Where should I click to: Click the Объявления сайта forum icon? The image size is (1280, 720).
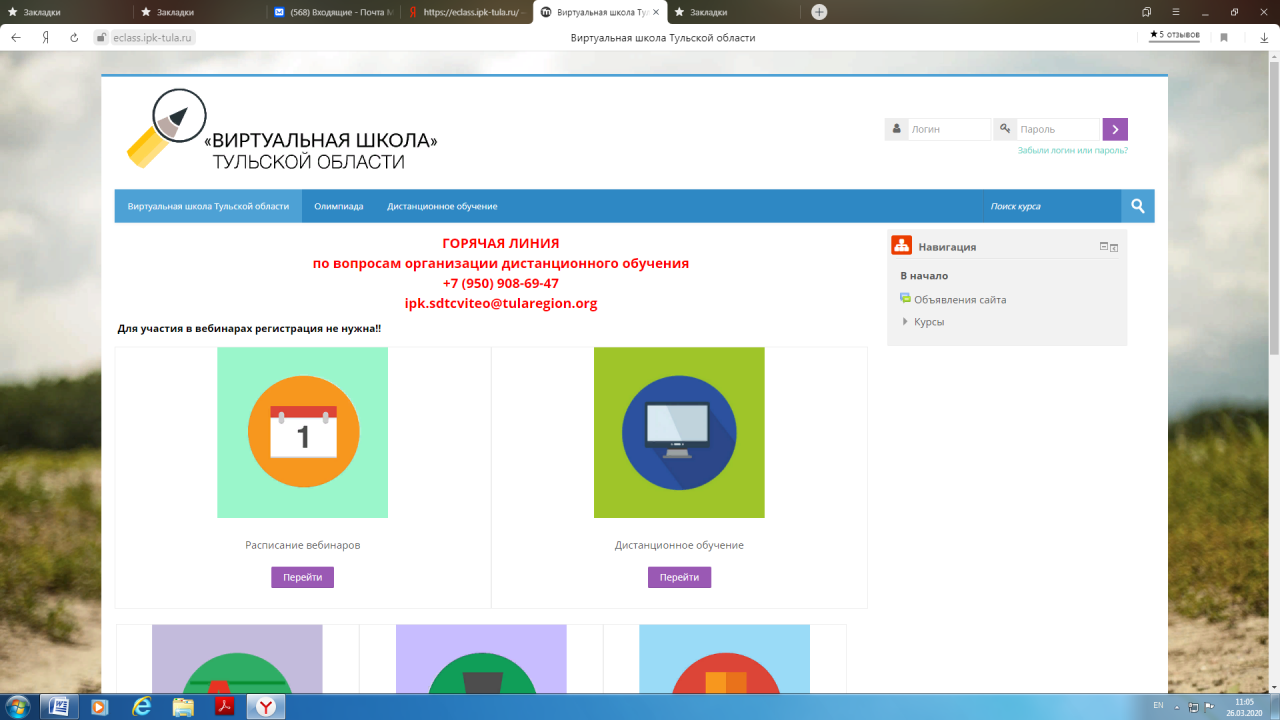point(905,298)
